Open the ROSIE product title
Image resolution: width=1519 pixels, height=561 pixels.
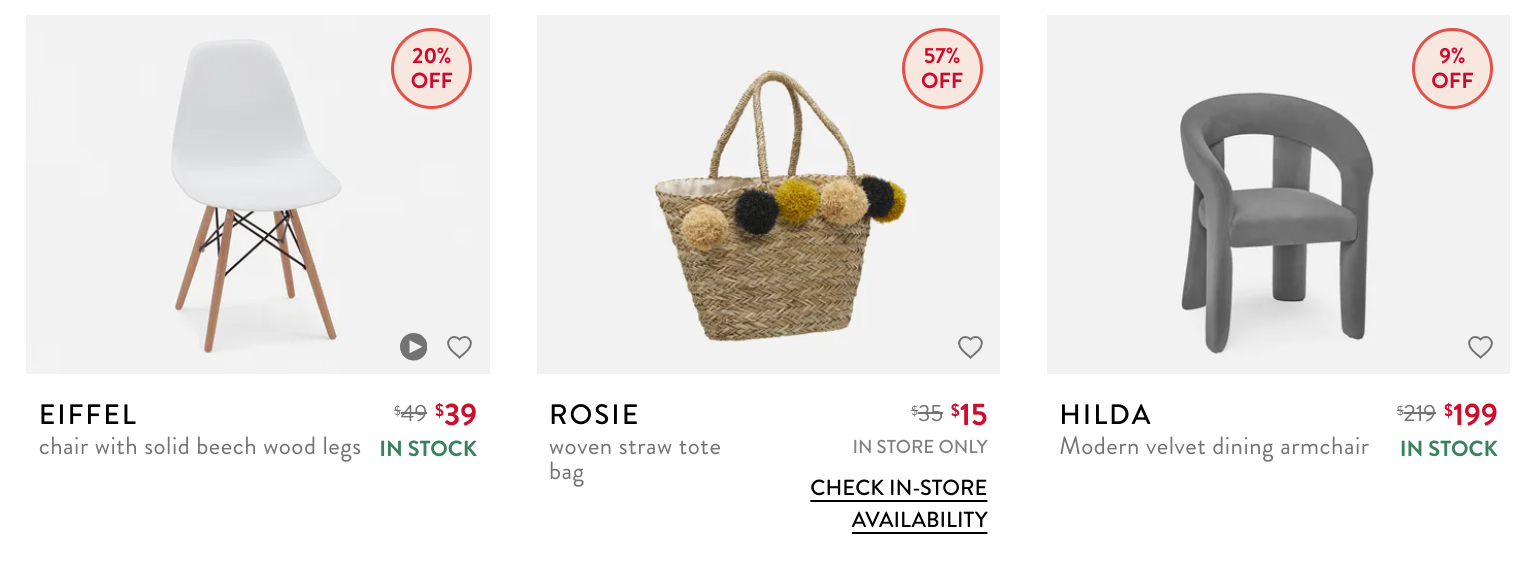594,414
